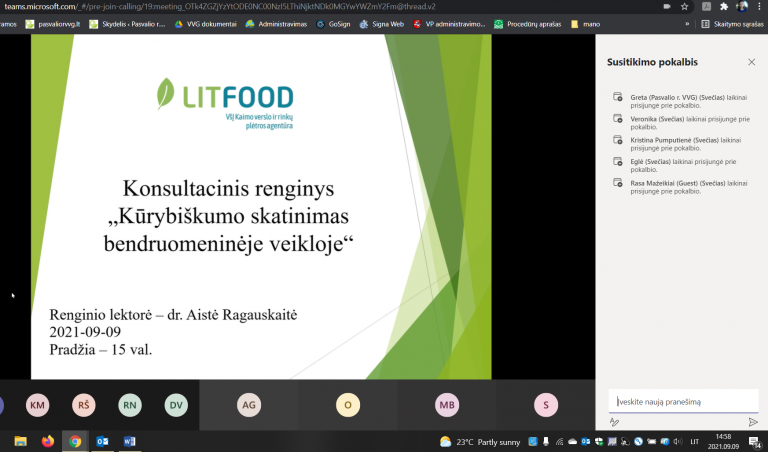The width and height of the screenshot is (768, 452).
Task: Open the VVG dokumentai bookmark
Action: 205,24
